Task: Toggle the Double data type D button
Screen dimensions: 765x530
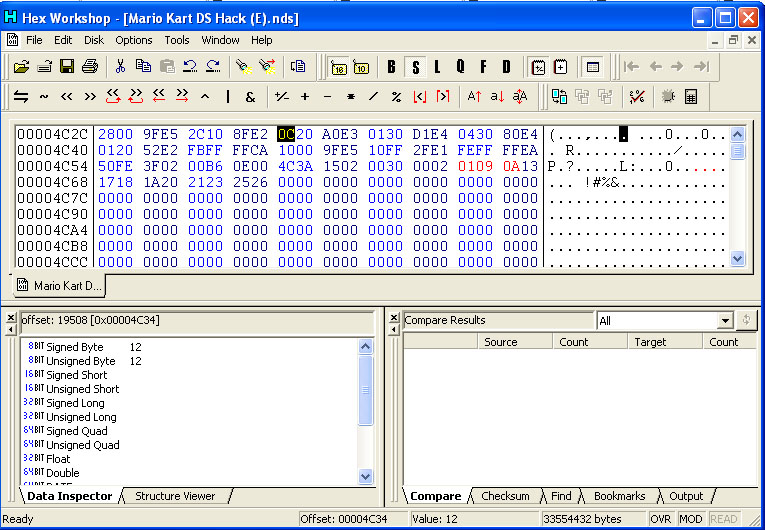Action: pyautogui.click(x=506, y=67)
